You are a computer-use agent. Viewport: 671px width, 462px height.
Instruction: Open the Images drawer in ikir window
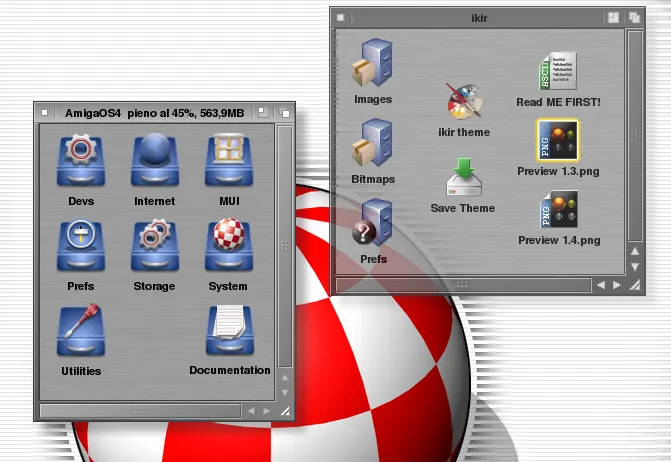point(373,64)
